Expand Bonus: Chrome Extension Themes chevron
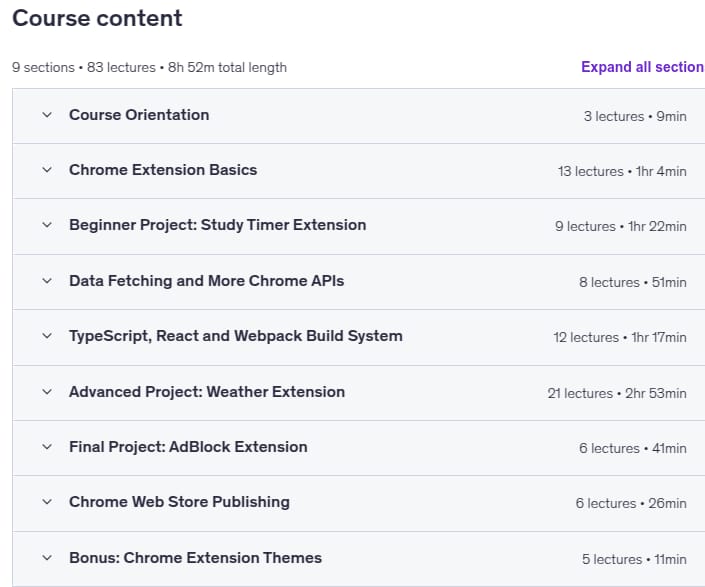705x587 pixels. (47, 558)
